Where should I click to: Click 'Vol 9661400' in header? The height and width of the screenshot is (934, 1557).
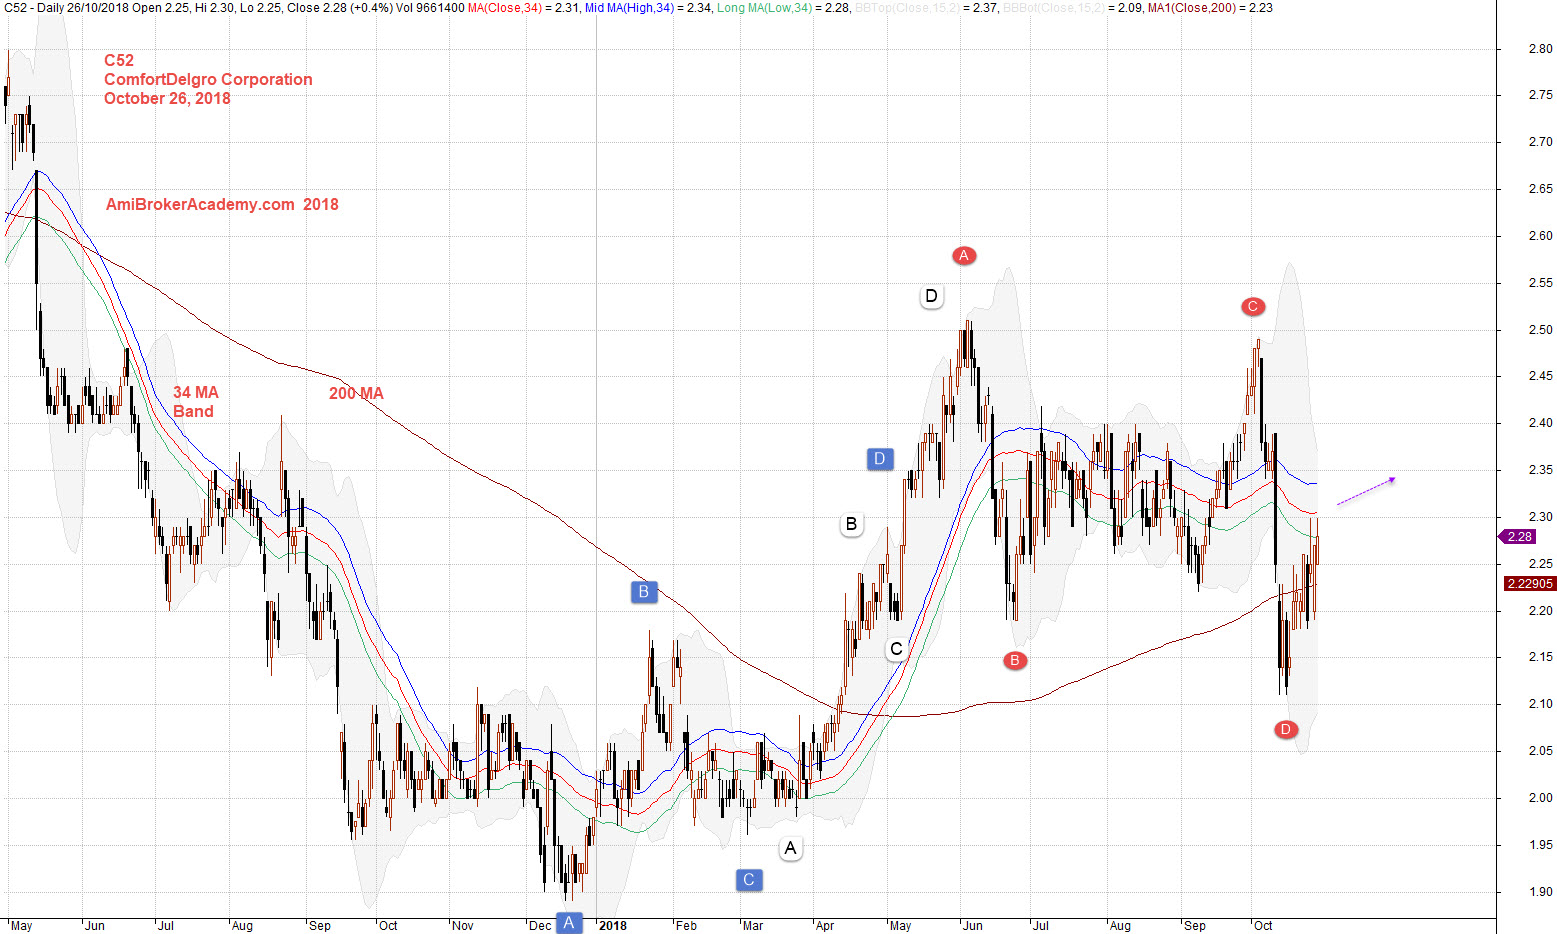coord(430,8)
